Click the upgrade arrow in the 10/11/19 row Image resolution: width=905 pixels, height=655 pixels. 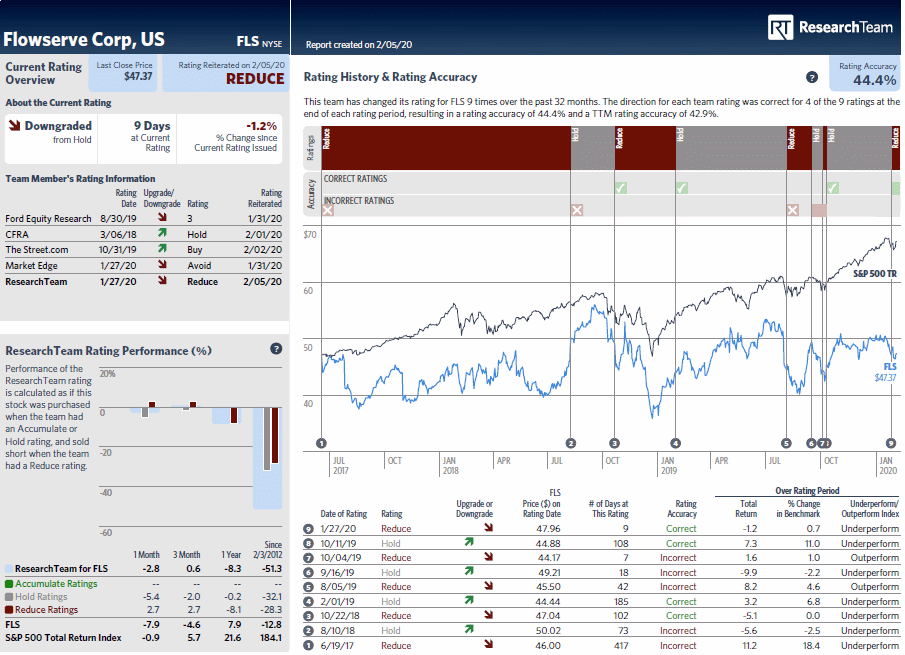[x=469, y=542]
